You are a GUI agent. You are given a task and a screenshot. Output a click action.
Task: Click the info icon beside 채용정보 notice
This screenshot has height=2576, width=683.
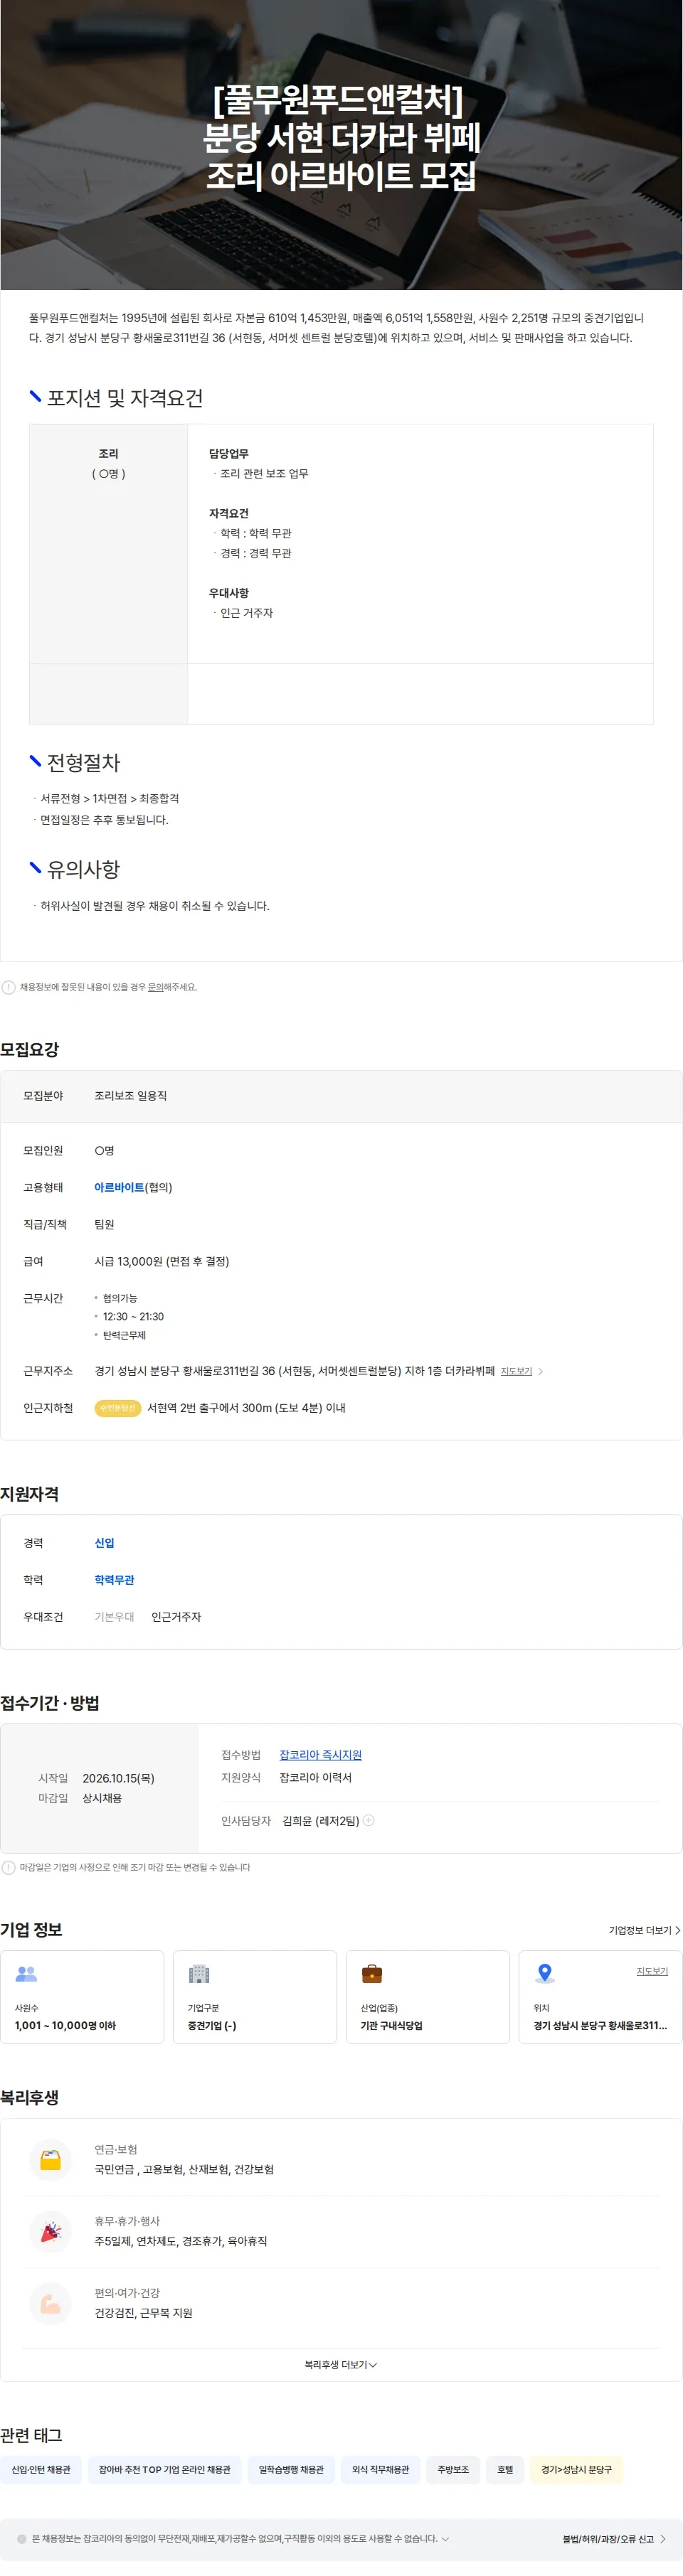point(9,987)
